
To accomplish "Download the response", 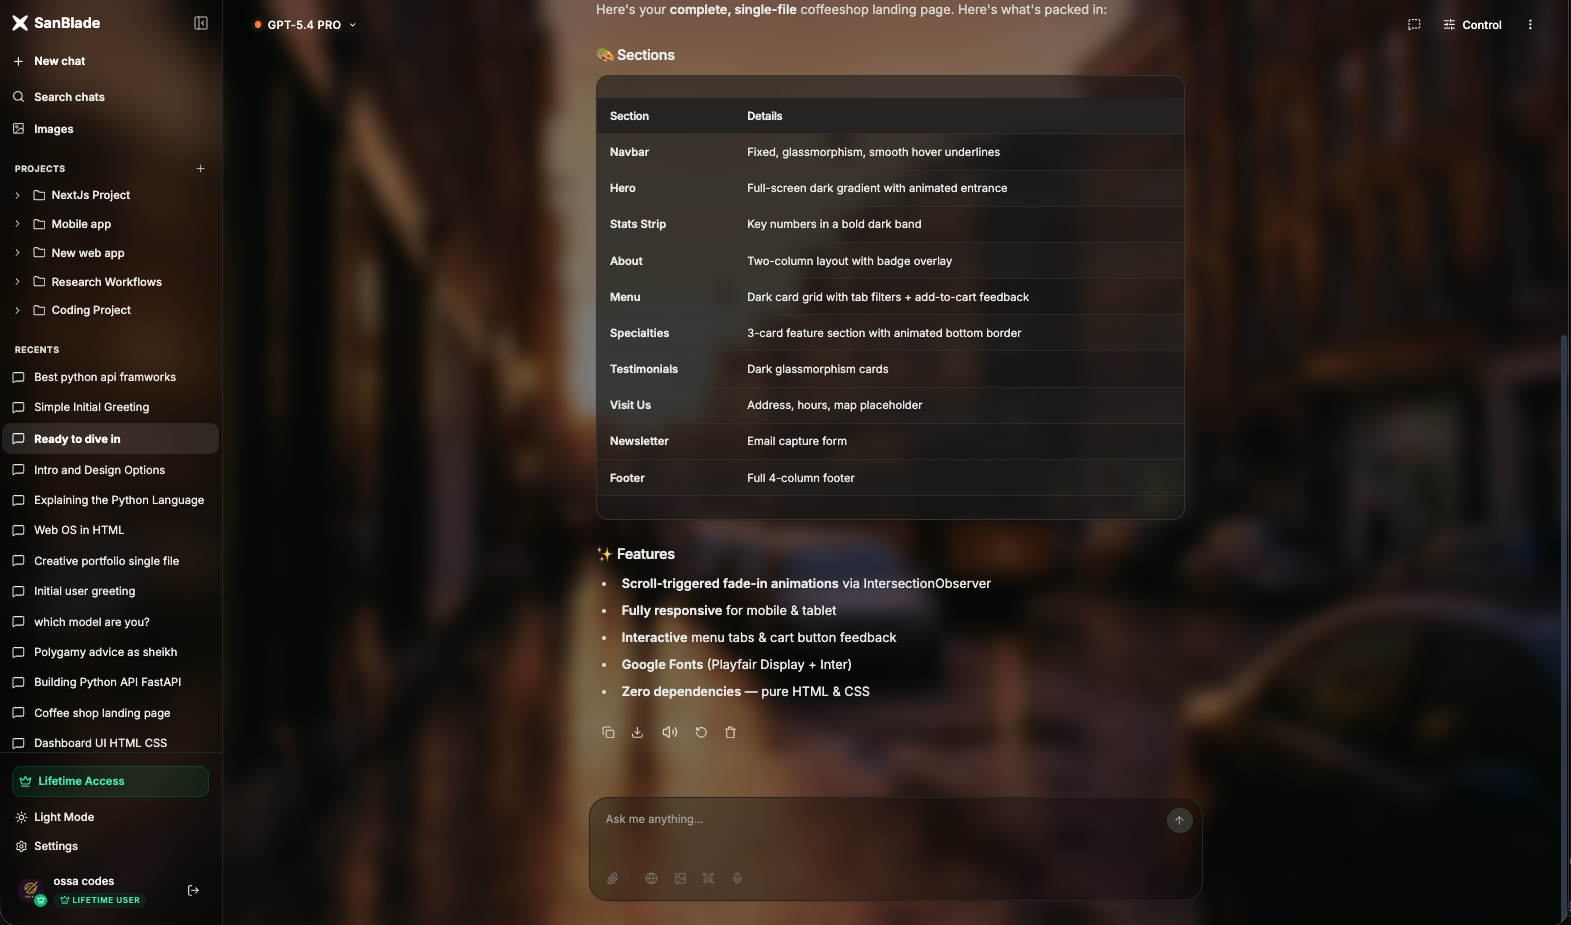I will click(x=637, y=732).
